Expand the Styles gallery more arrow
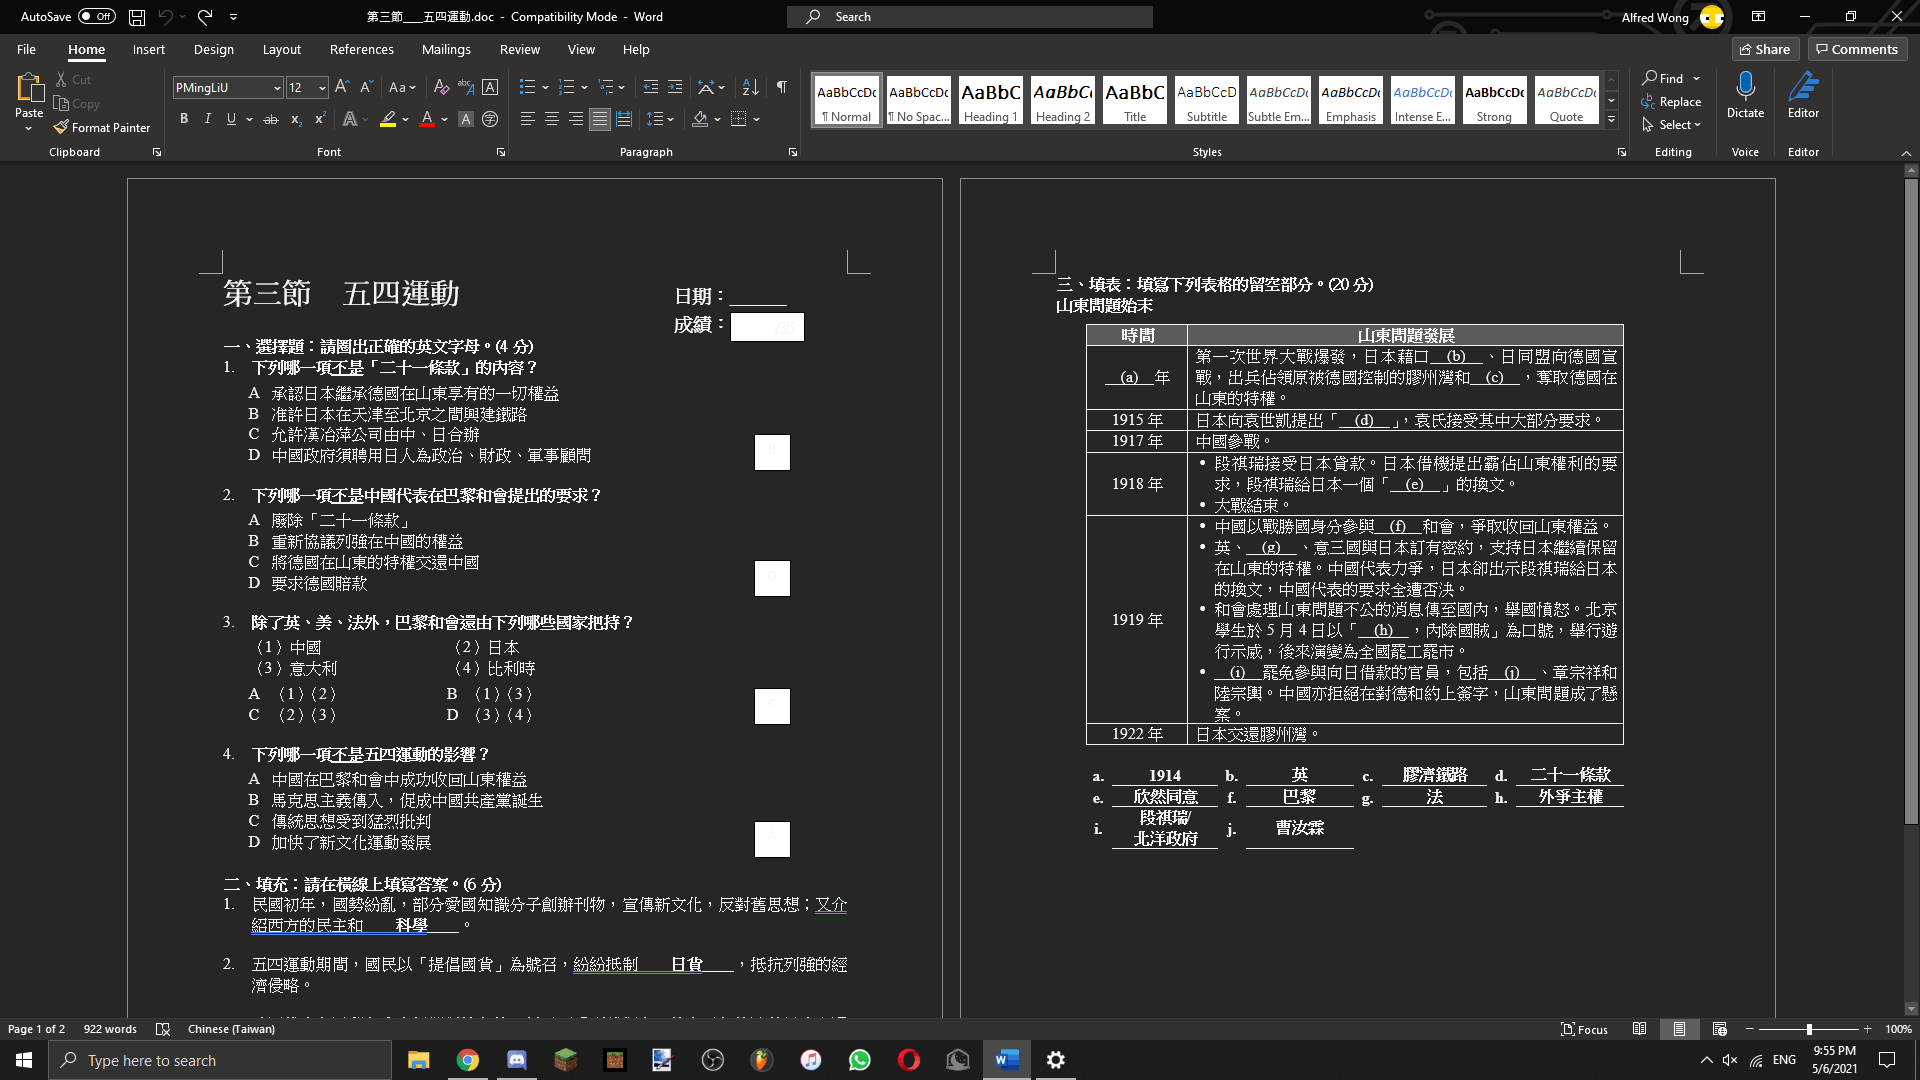Image resolution: width=1920 pixels, height=1080 pixels. [x=1611, y=119]
